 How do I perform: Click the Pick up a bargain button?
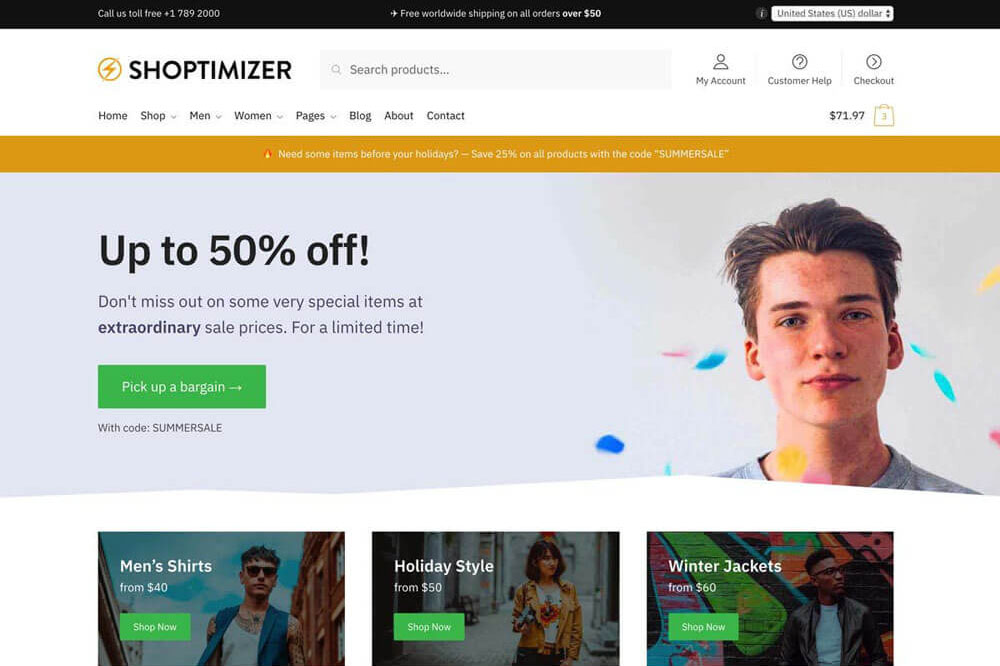point(182,387)
